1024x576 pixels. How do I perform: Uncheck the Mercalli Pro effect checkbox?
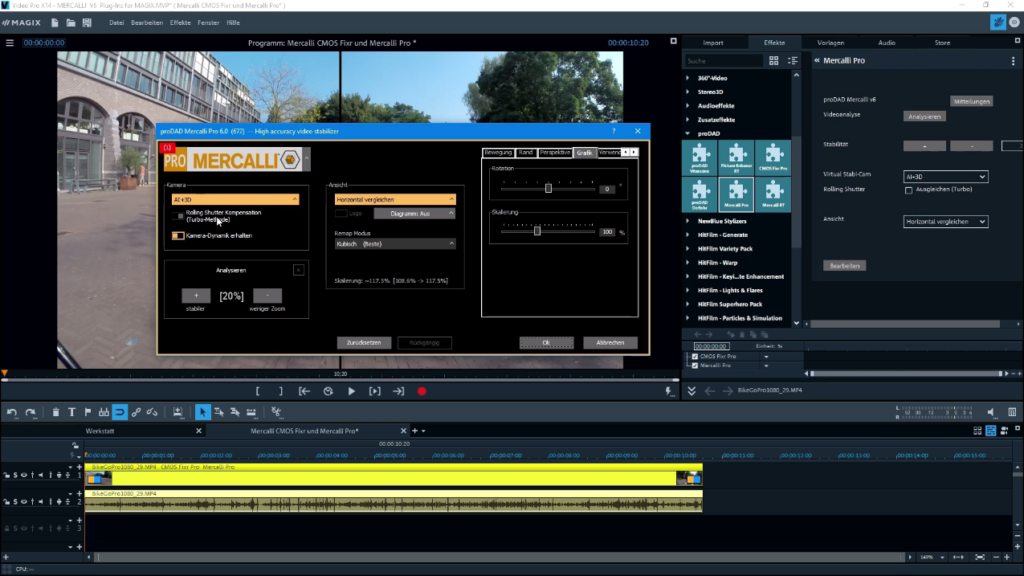[x=695, y=366]
